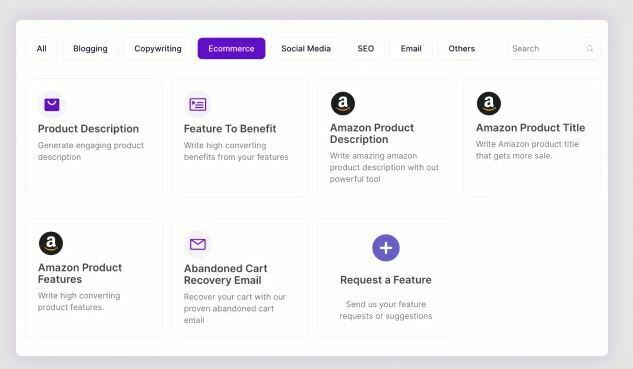Open the Copywriting category tab
633x369 pixels.
coord(158,48)
